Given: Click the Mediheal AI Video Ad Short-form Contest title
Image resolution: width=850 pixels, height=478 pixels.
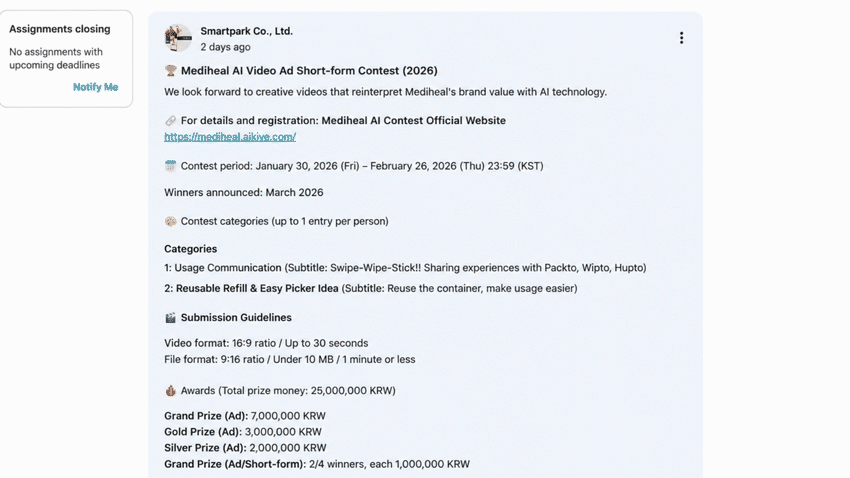Looking at the screenshot, I should [309, 70].
